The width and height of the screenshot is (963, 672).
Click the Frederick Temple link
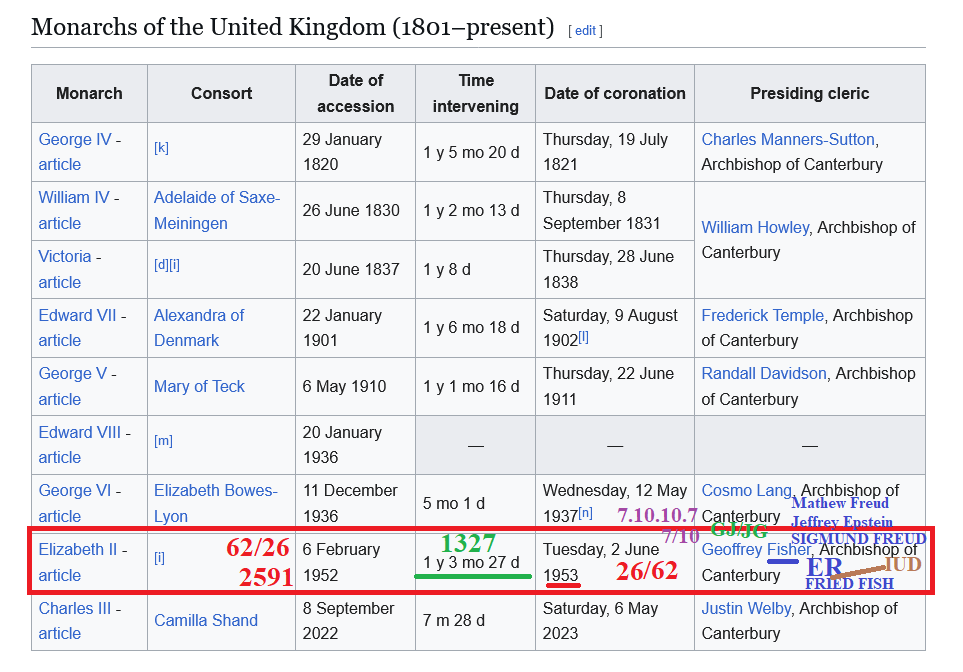coord(762,316)
